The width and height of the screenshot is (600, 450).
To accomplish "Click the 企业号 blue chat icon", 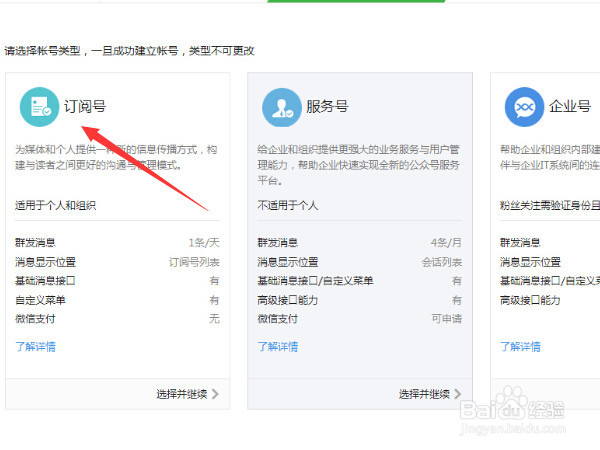I will 524,107.
